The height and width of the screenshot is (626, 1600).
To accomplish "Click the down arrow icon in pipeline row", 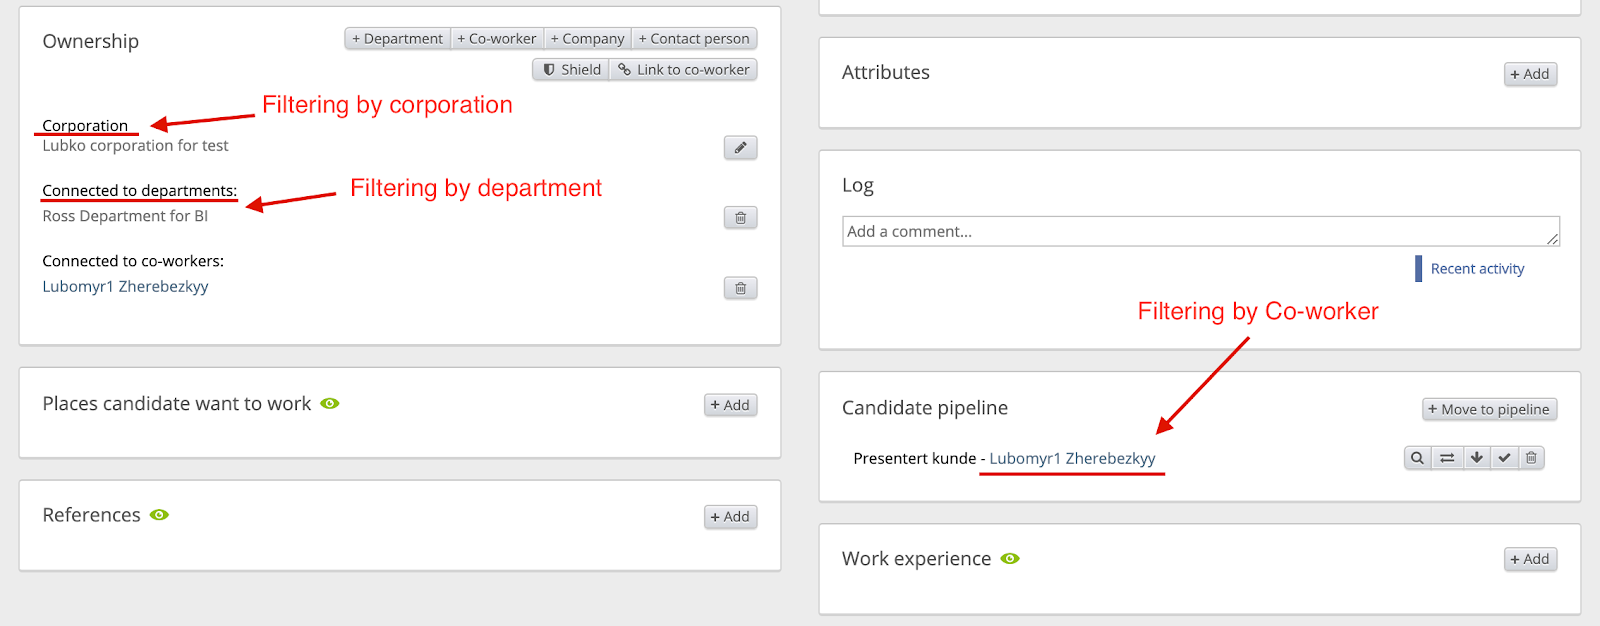I will (x=1476, y=458).
